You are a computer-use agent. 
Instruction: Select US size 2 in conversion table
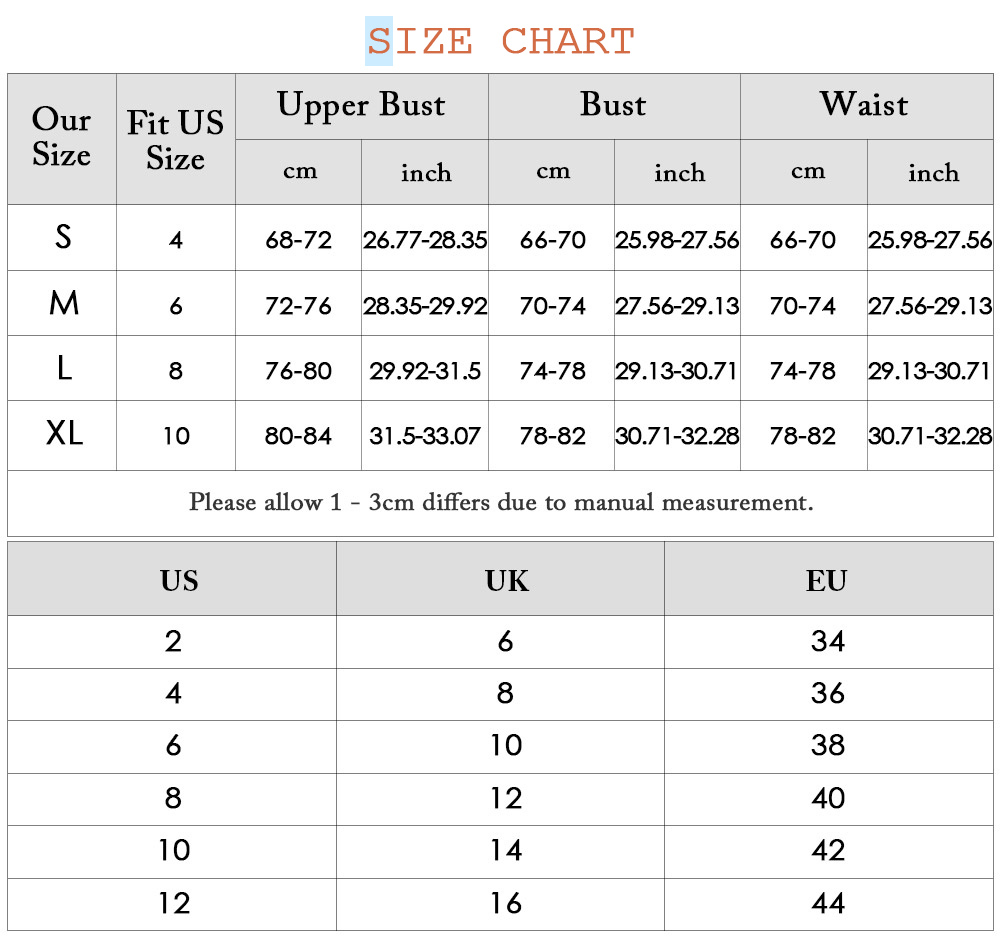coord(172,642)
